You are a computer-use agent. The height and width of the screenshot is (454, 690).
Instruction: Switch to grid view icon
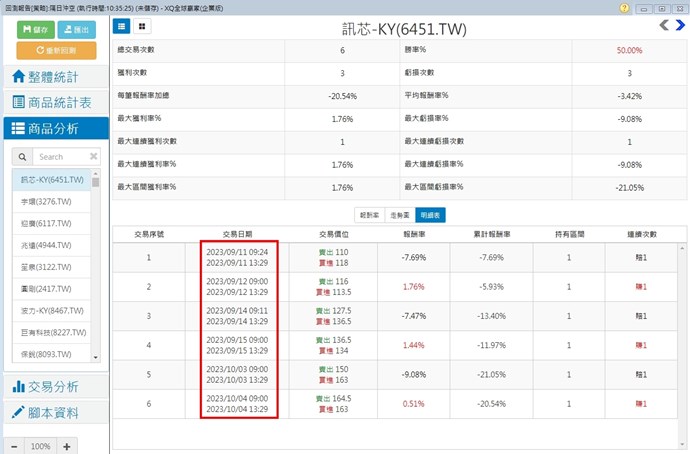142,25
